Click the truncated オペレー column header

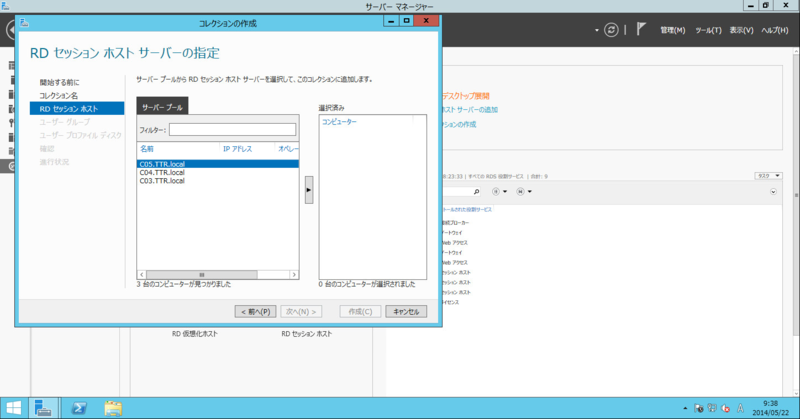pyautogui.click(x=287, y=149)
